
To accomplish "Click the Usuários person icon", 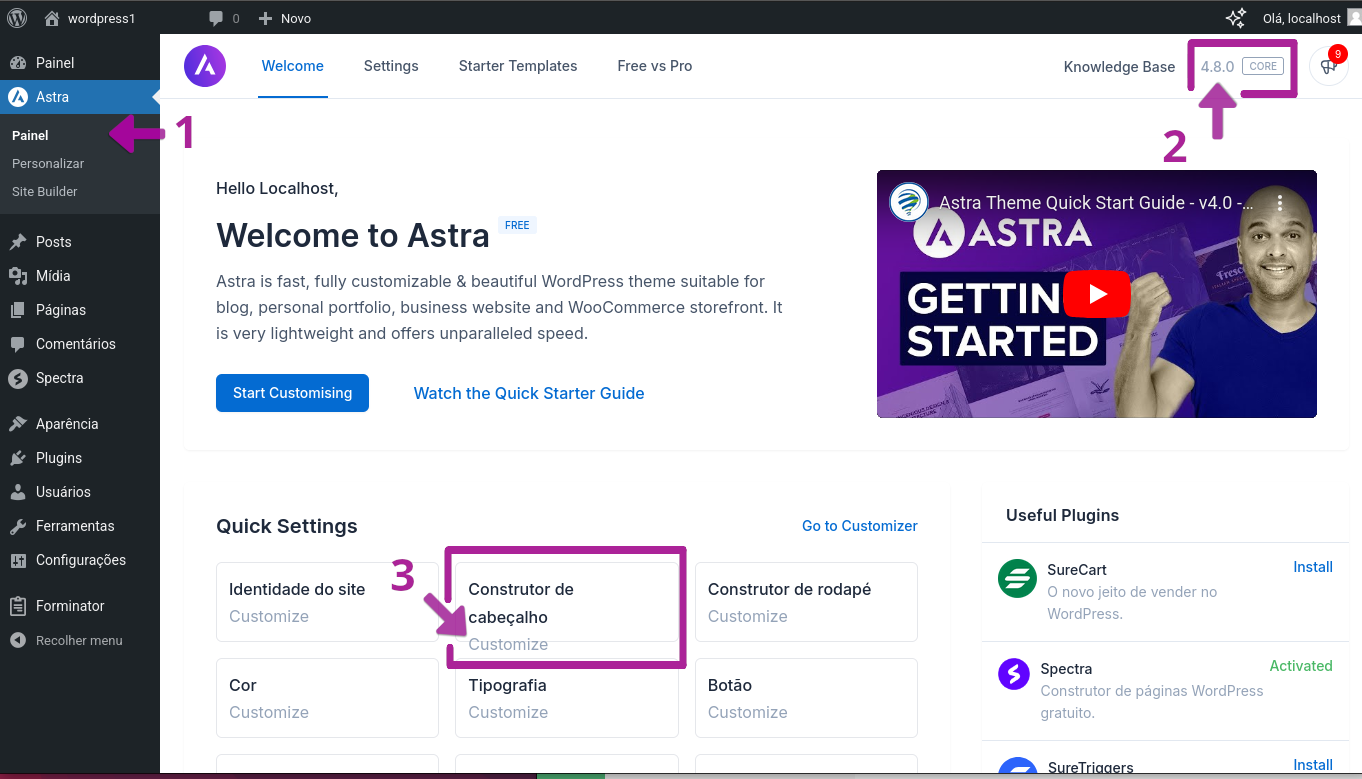I will [18, 492].
